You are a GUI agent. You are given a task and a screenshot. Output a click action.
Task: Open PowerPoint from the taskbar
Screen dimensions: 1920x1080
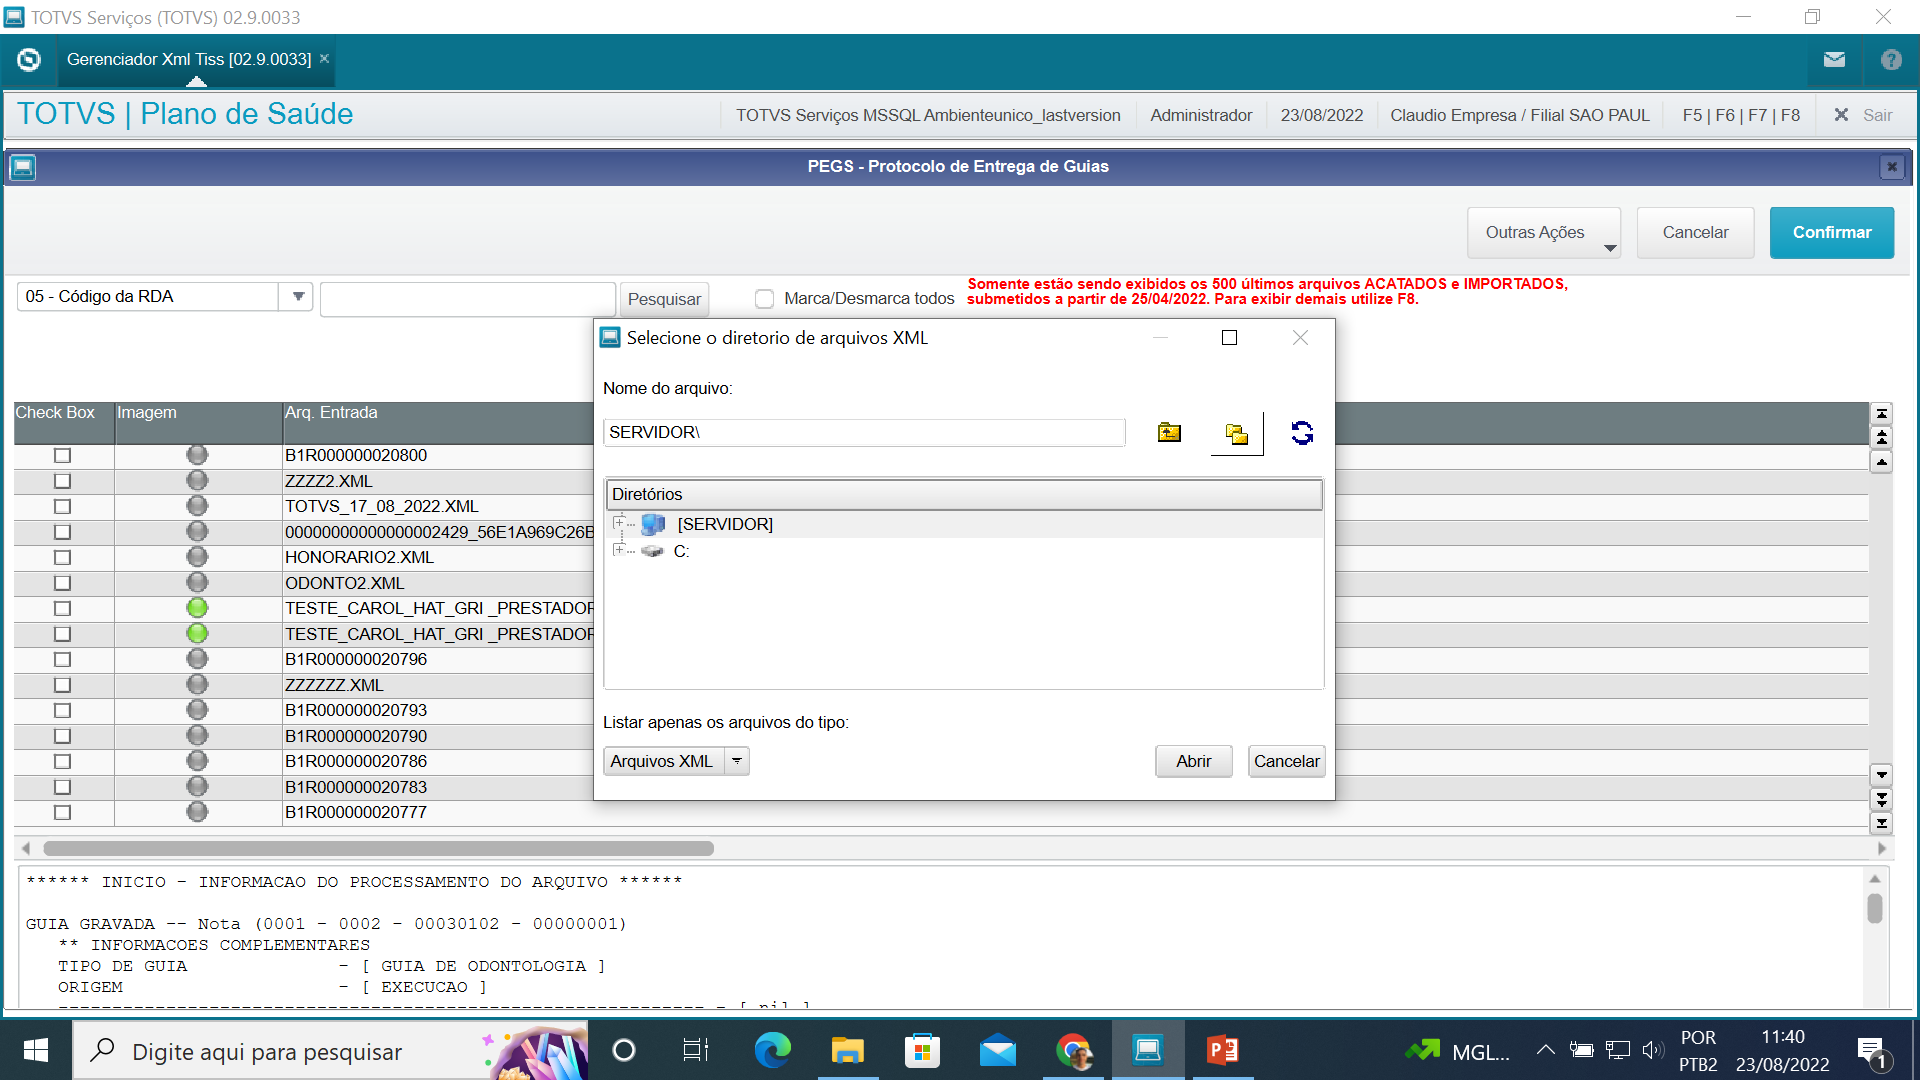tap(1222, 1051)
